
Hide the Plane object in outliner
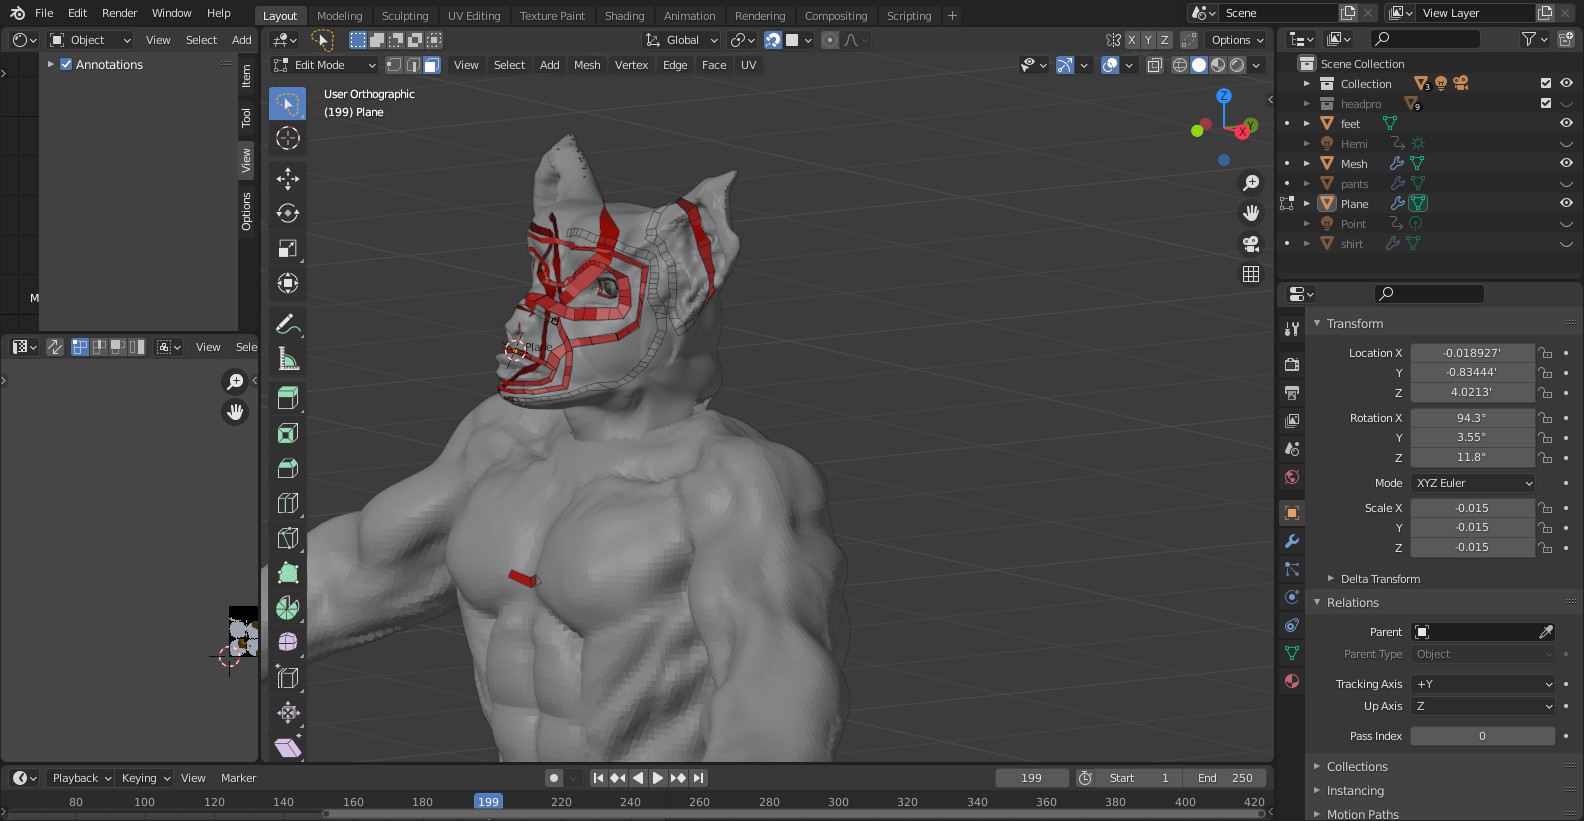pyautogui.click(x=1566, y=203)
